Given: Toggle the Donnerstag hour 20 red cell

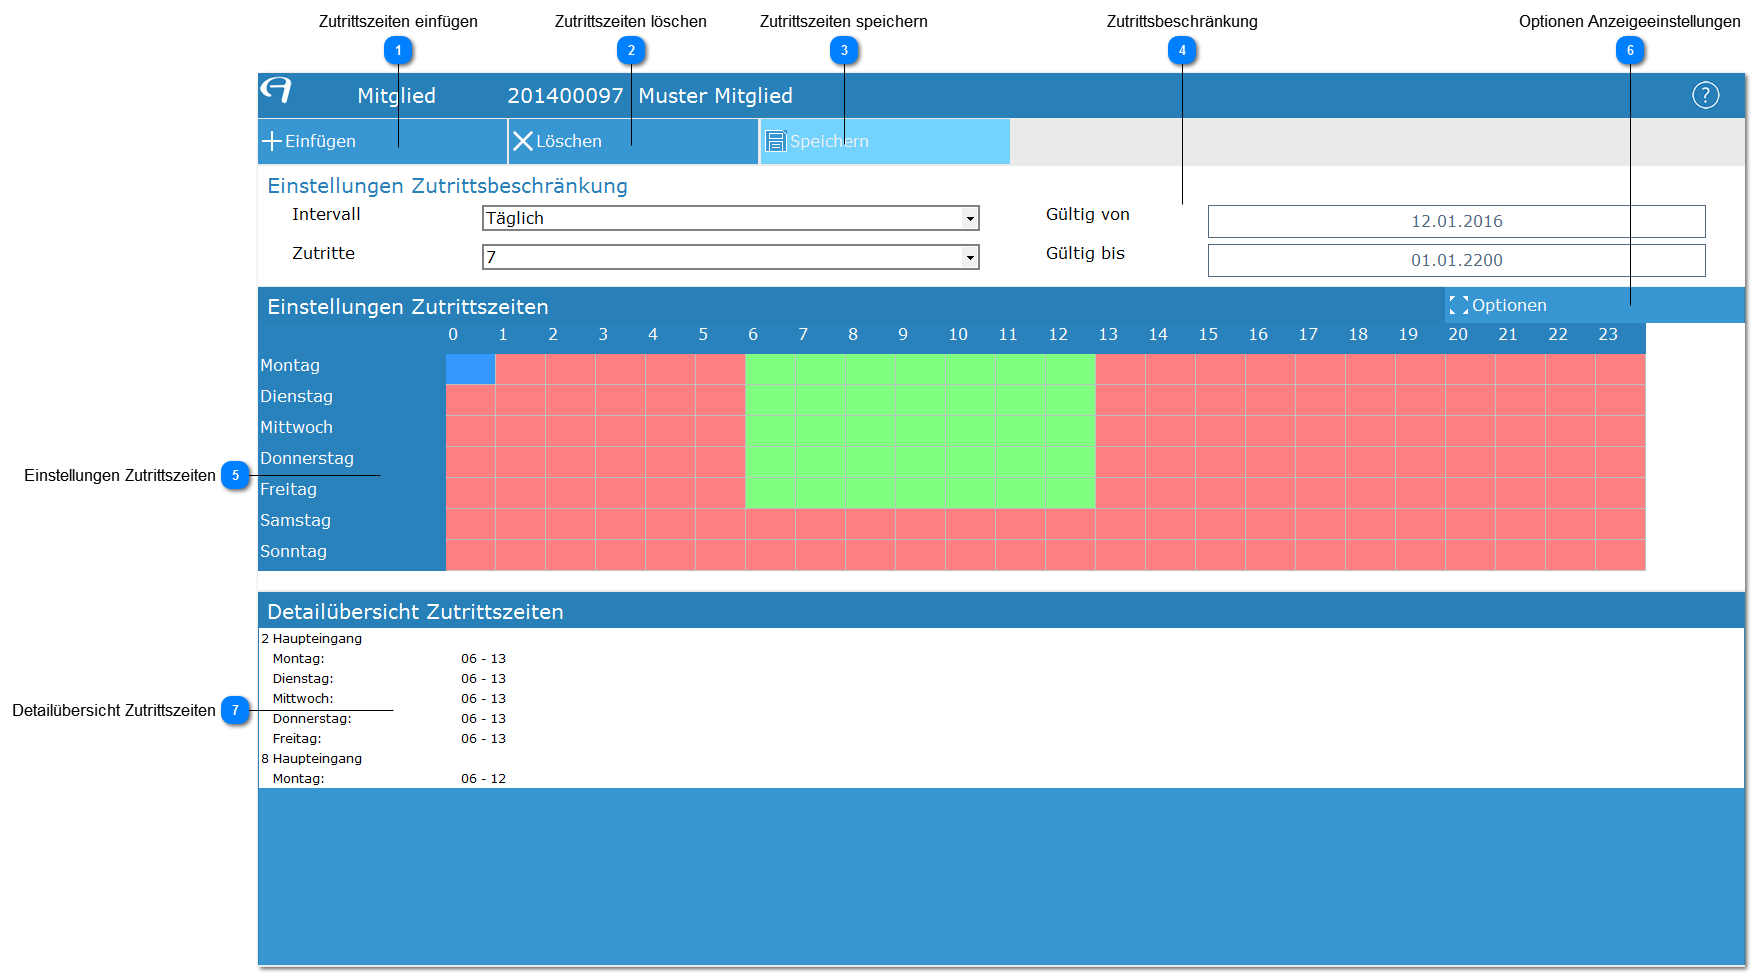Looking at the screenshot, I should tap(1470, 462).
